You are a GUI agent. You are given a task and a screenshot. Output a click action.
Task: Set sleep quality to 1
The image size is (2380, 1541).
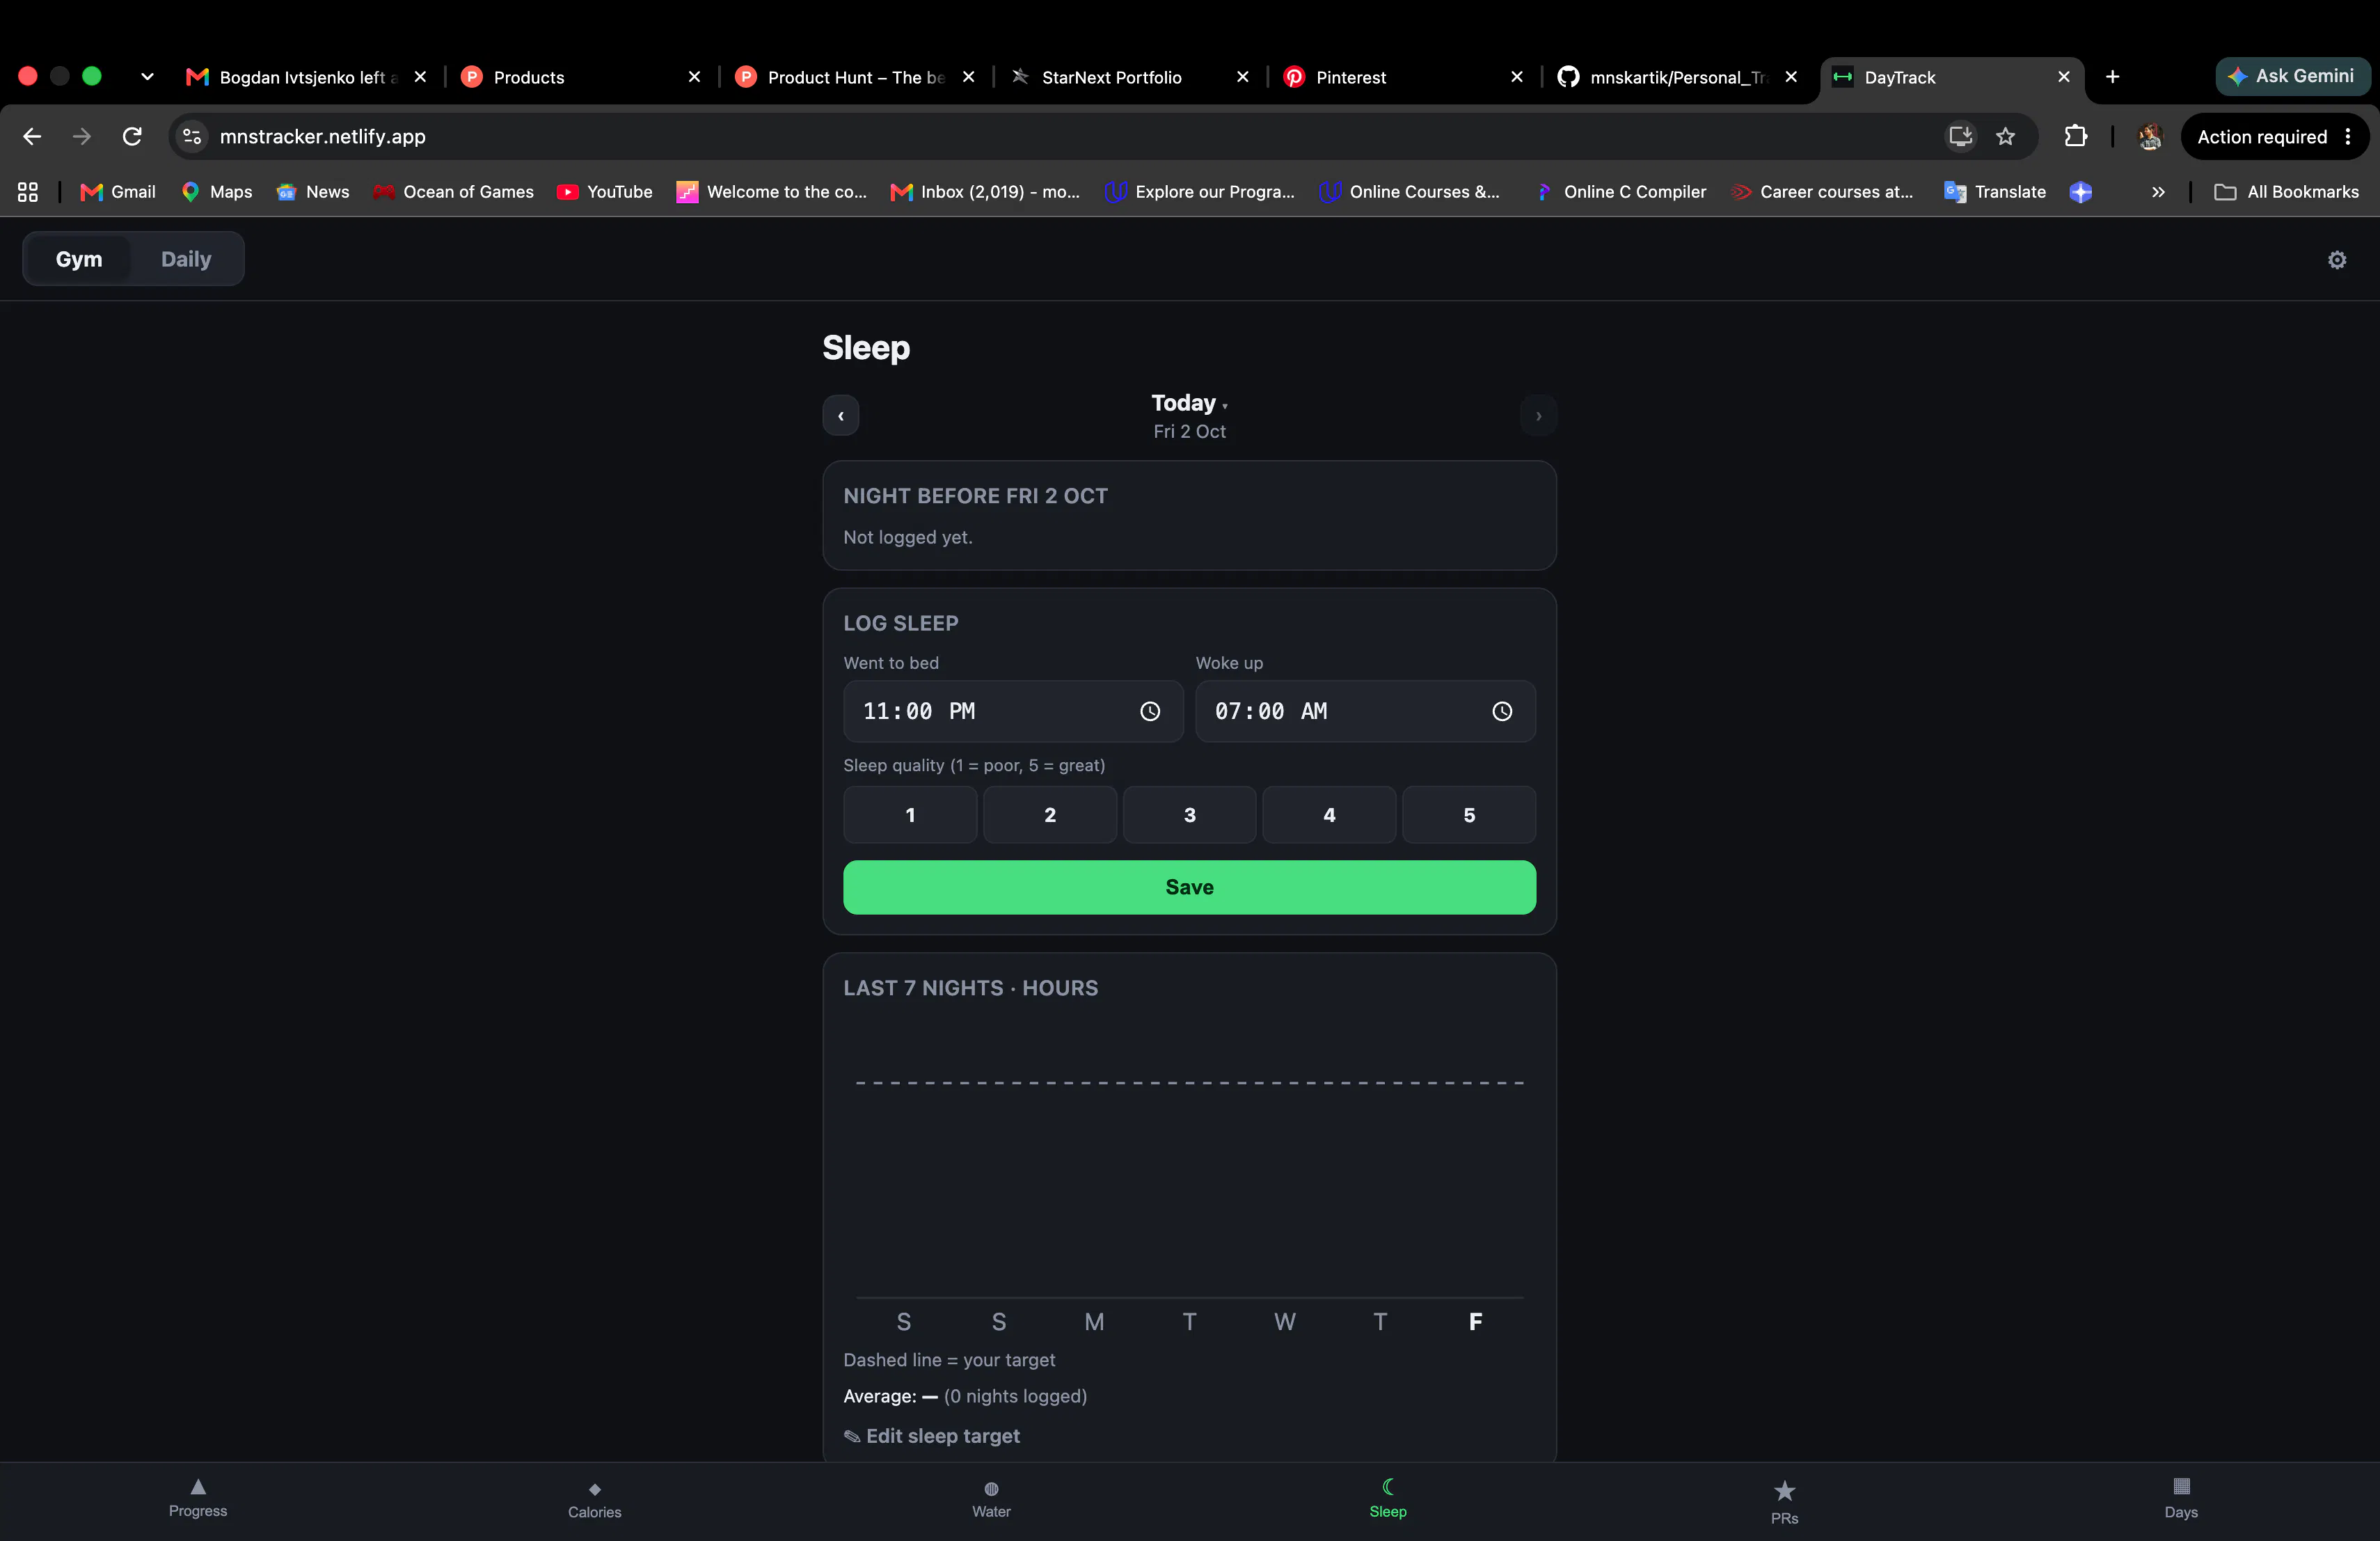tap(910, 815)
